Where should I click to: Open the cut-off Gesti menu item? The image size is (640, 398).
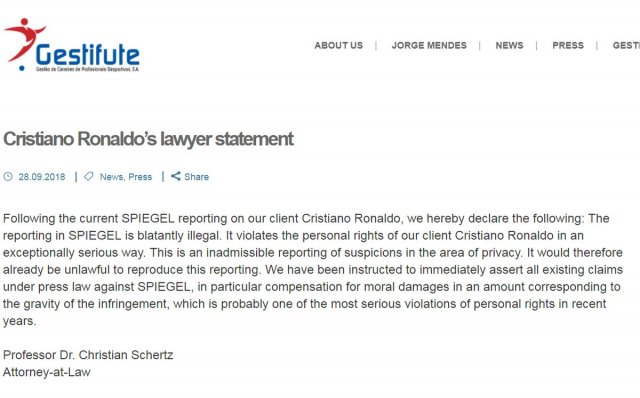click(626, 45)
